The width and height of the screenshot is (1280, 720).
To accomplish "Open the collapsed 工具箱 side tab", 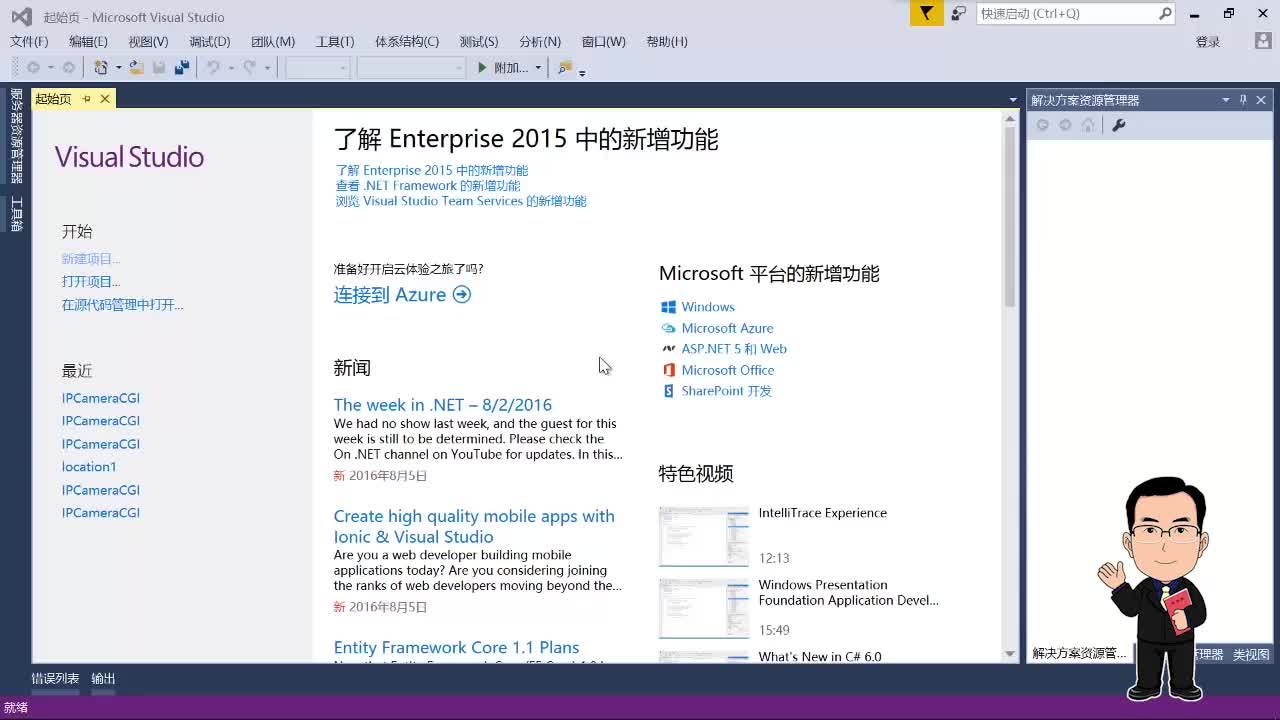I will [16, 214].
